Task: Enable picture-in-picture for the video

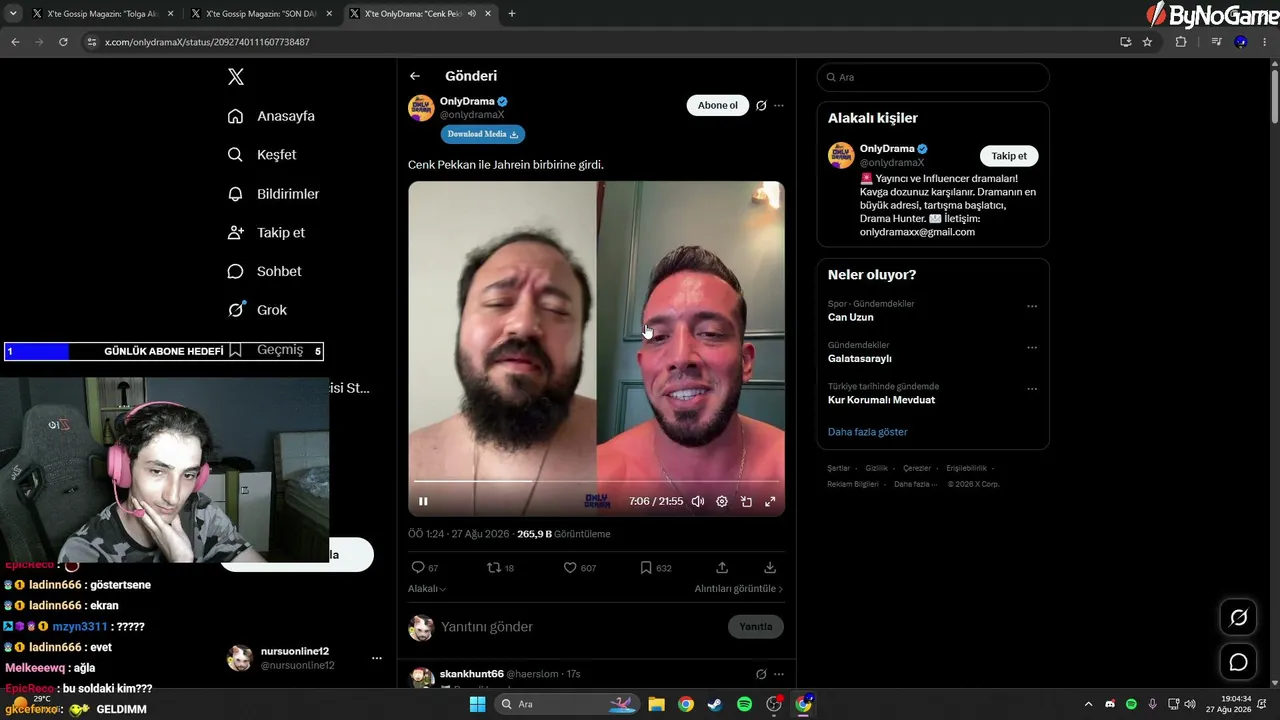Action: [x=746, y=501]
